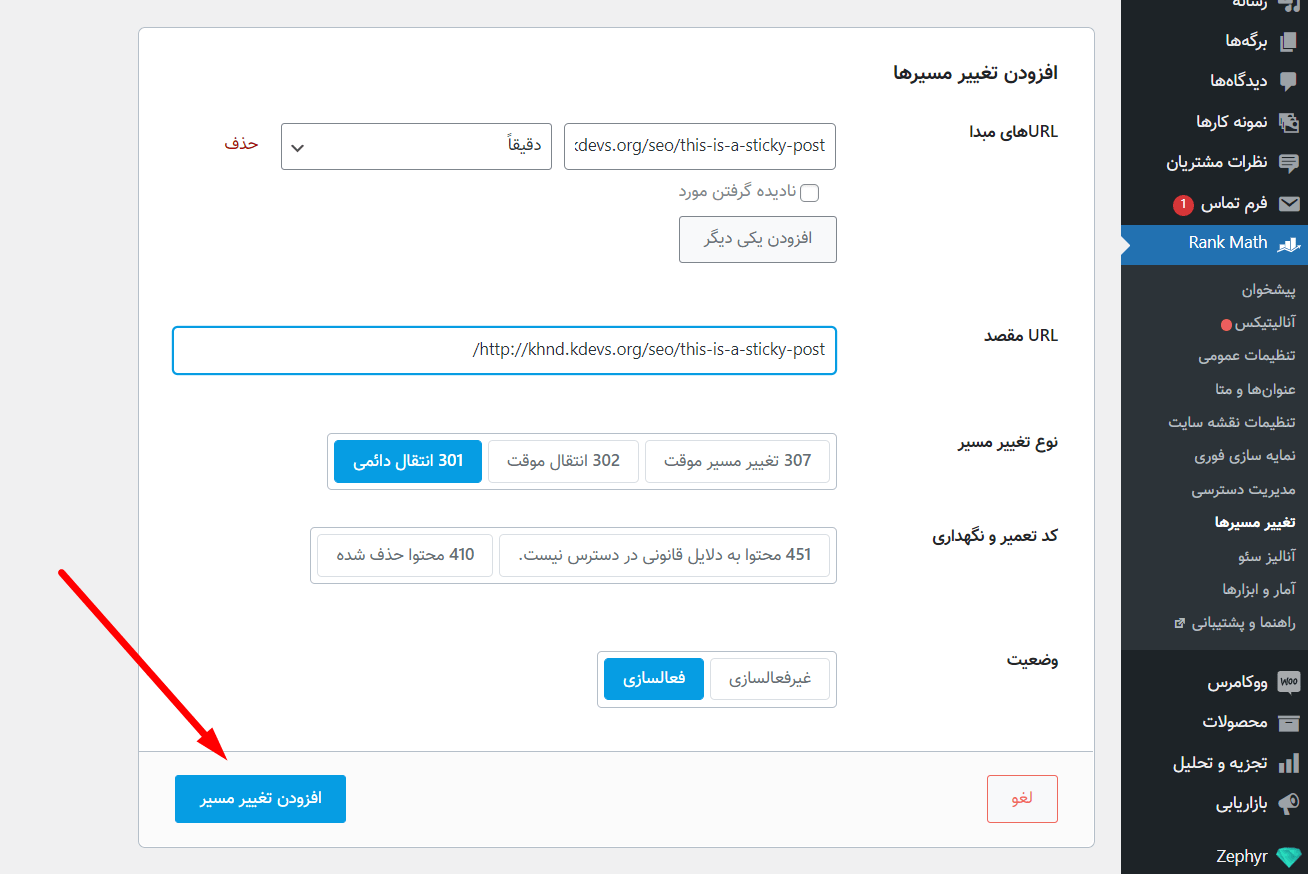
Task: Open the Rank Math sidebar icon
Action: pos(1291,244)
